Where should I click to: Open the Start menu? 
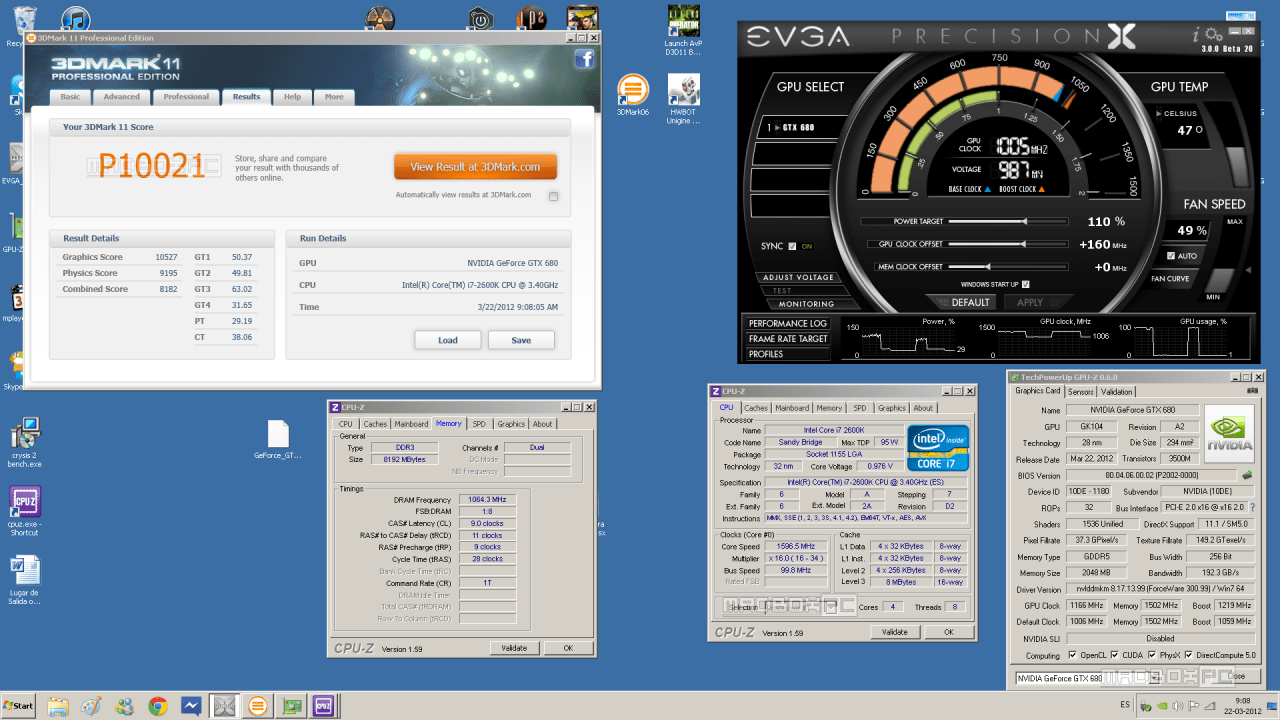[x=18, y=706]
